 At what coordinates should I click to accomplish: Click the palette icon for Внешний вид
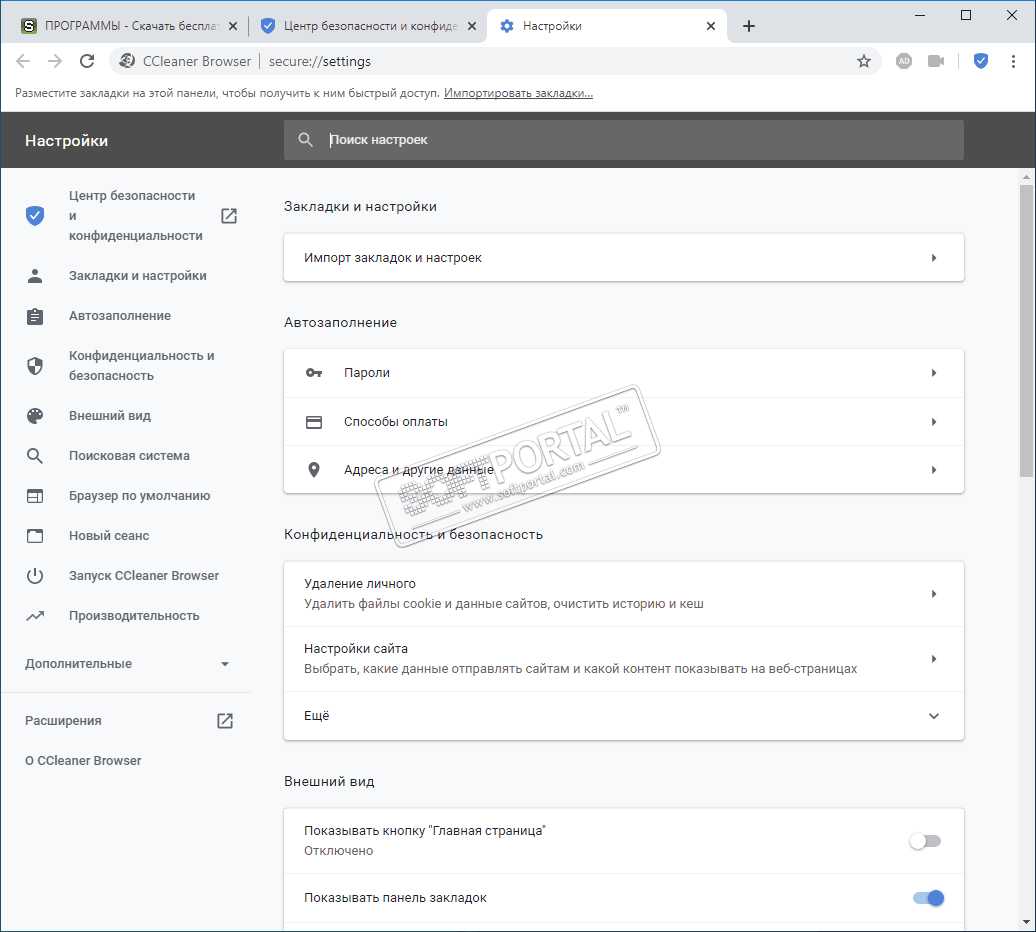pyautogui.click(x=35, y=416)
